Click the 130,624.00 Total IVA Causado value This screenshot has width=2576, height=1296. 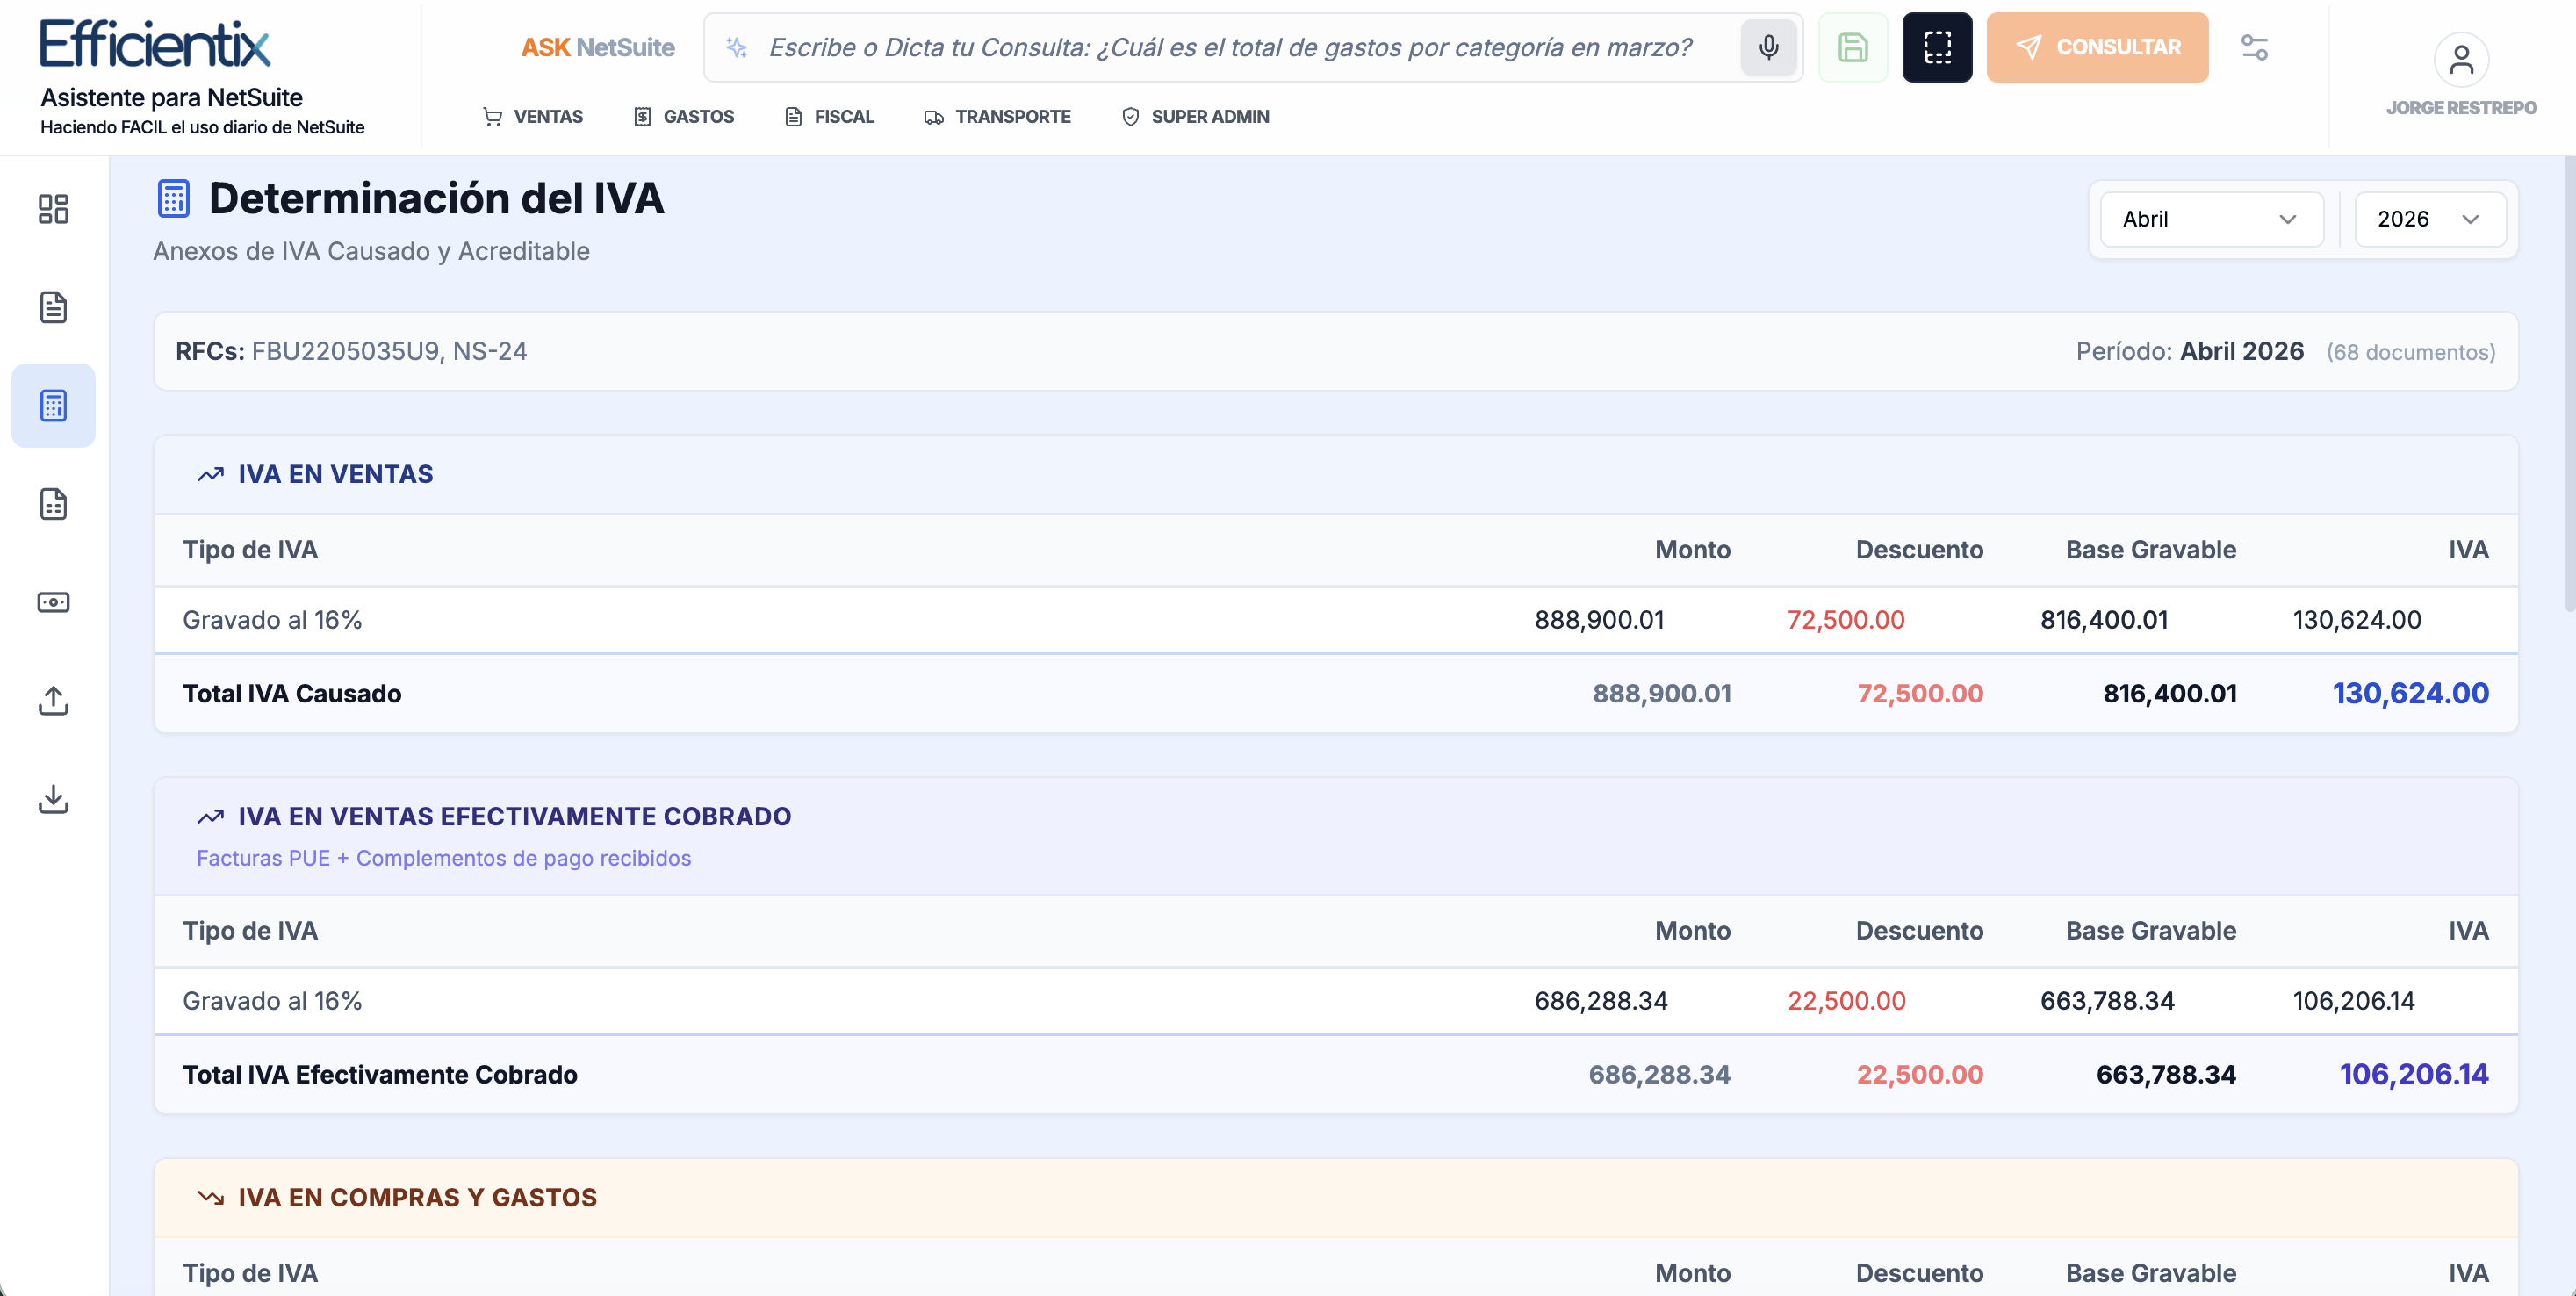coord(2410,693)
